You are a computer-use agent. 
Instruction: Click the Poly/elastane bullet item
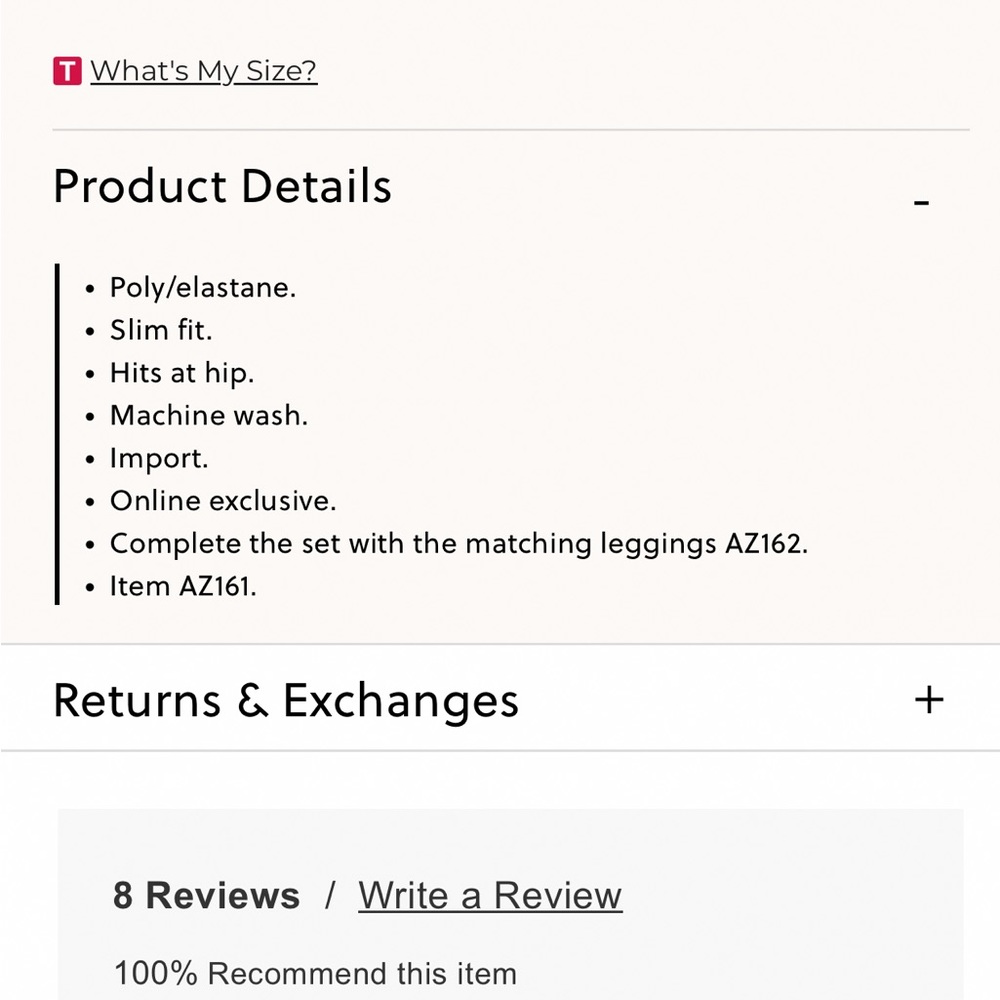tap(203, 288)
